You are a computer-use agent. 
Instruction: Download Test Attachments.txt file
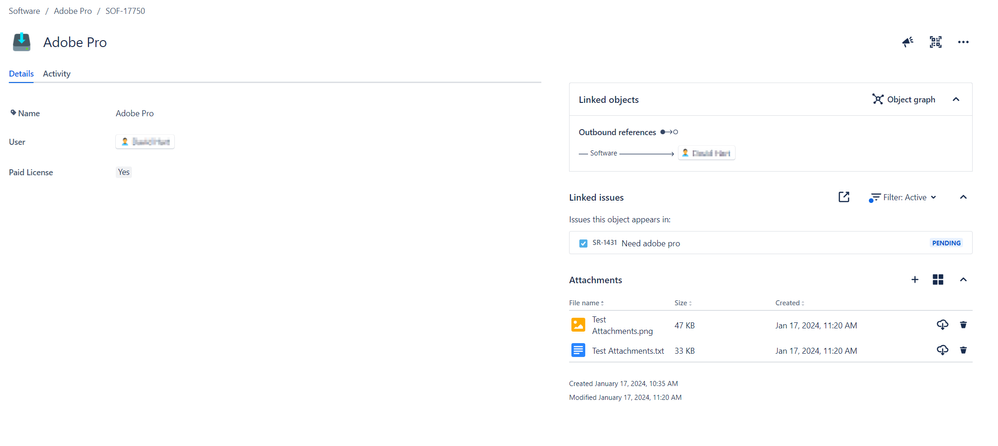coord(943,350)
